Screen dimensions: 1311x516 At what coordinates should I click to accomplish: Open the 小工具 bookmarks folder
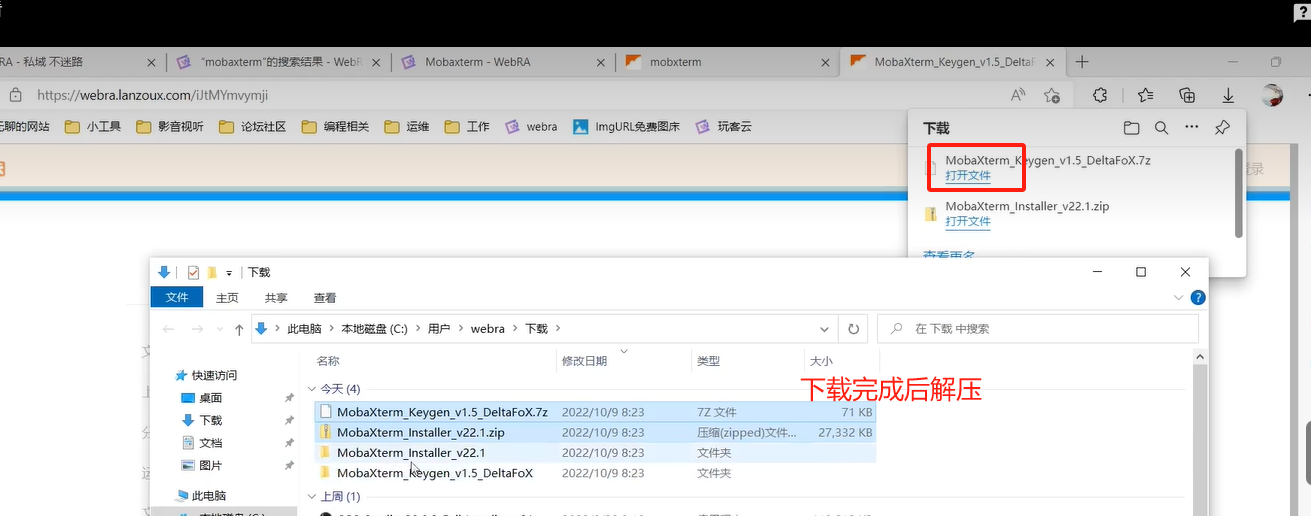tap(93, 127)
